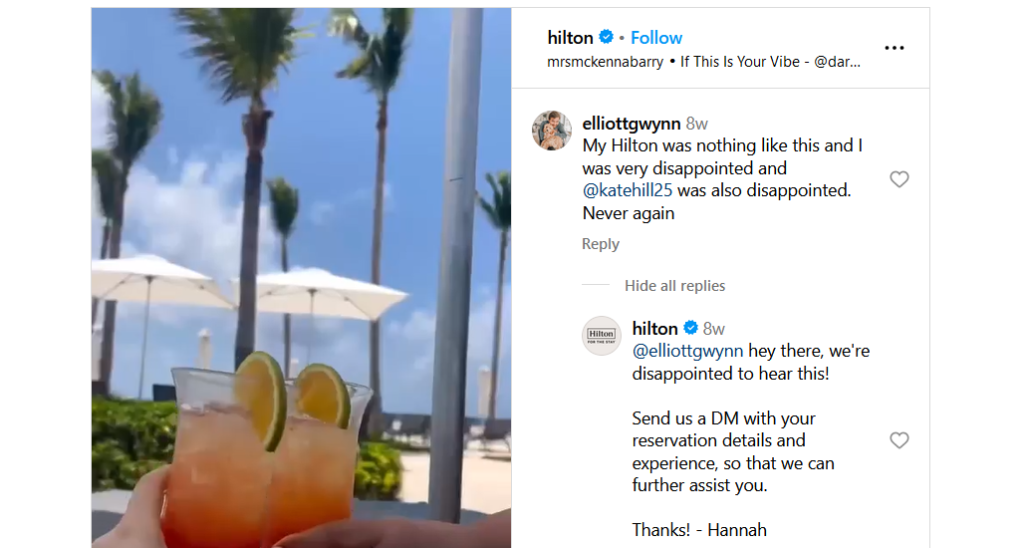
Task: Click 8w timestamp on elliottgwynn's comment
Action: [x=697, y=123]
